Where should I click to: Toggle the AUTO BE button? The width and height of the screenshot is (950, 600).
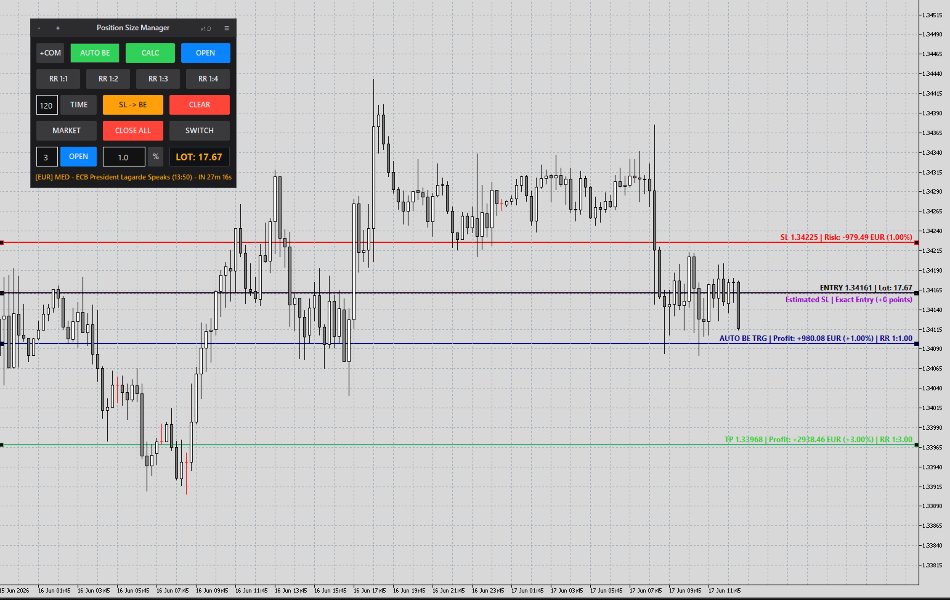pos(95,53)
